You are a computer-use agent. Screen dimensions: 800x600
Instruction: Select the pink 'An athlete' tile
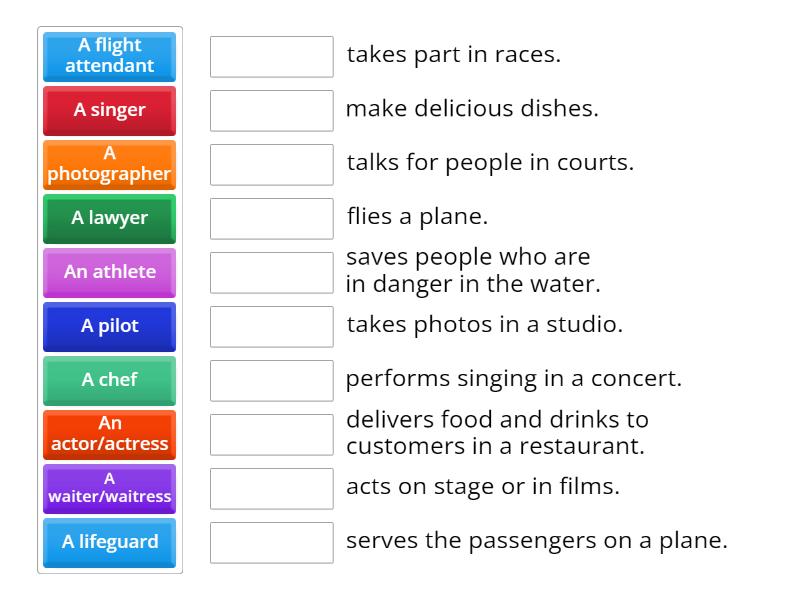point(110,272)
